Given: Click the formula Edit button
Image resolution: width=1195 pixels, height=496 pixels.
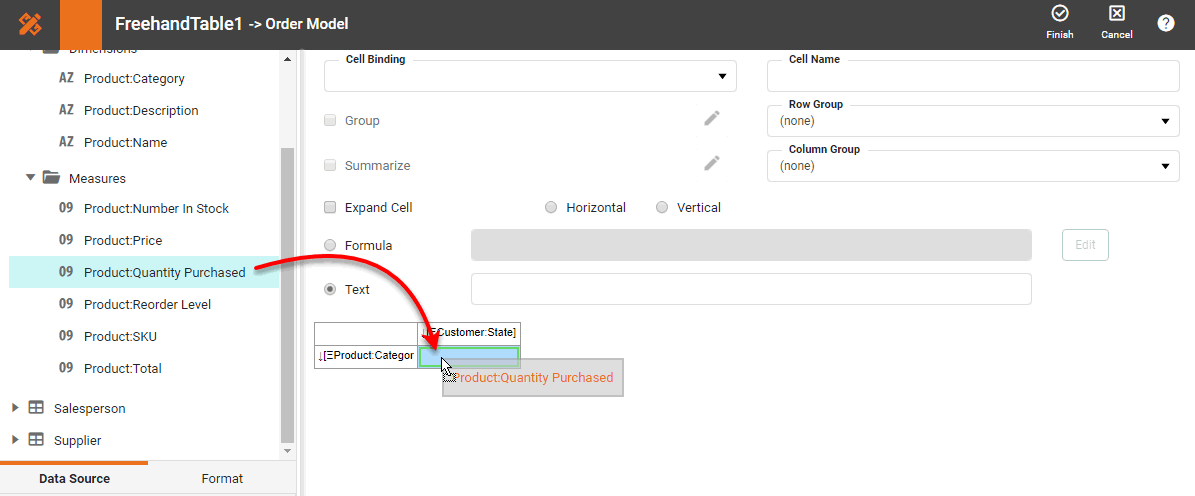Looking at the screenshot, I should (1085, 245).
